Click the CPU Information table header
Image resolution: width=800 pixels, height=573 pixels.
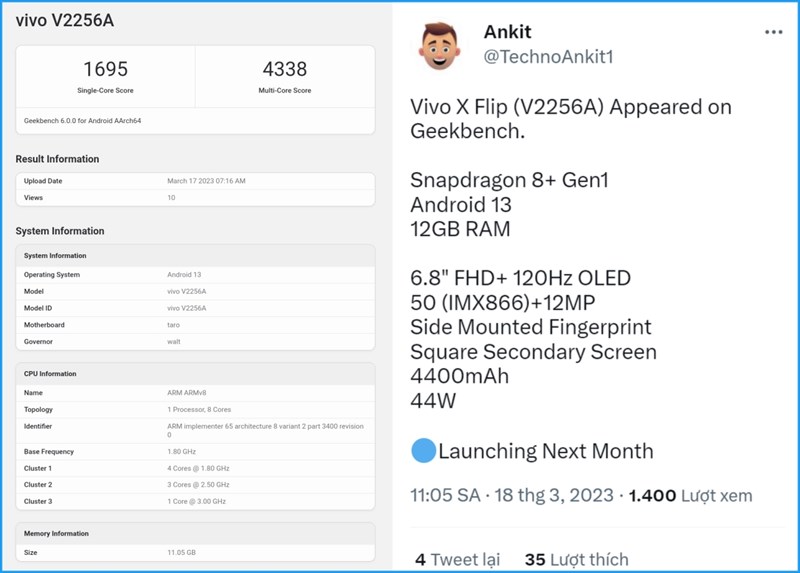tap(195, 374)
